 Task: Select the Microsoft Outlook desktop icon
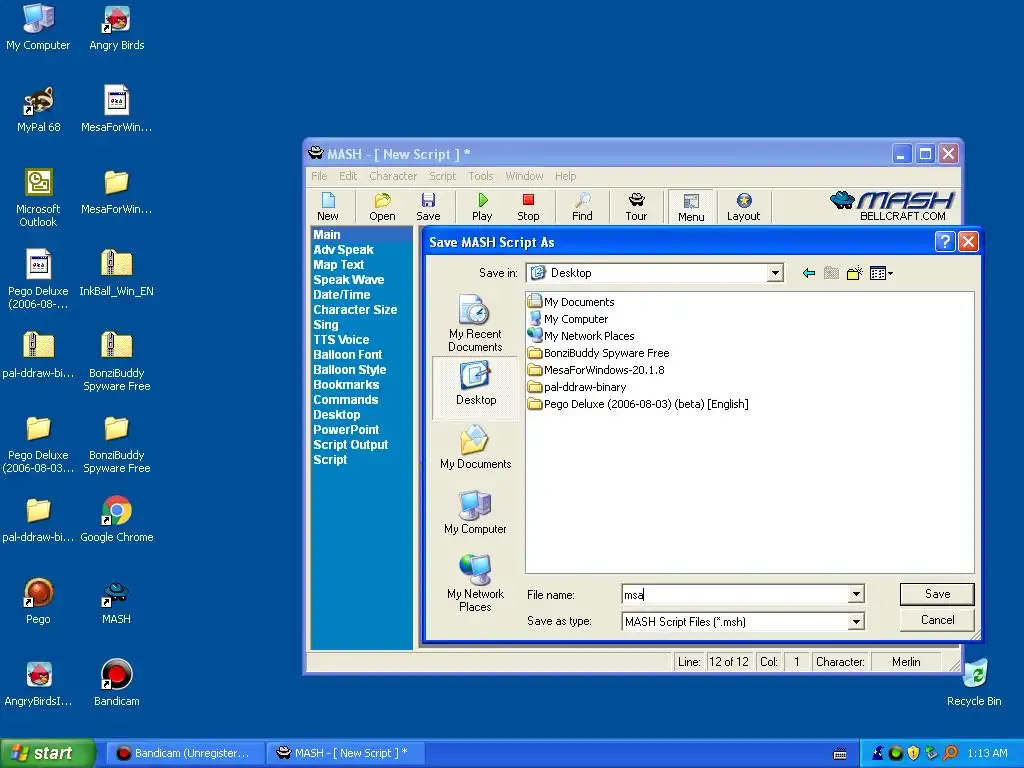tap(39, 197)
